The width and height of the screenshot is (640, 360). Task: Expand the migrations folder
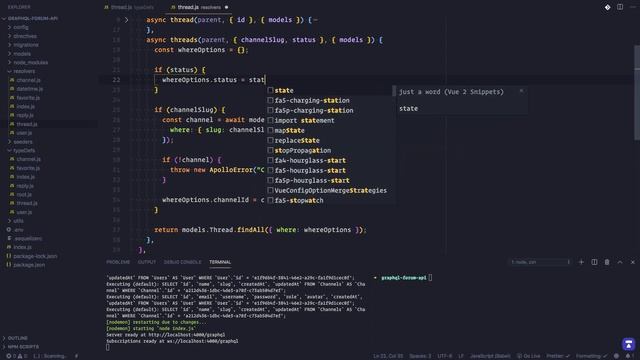25,45
